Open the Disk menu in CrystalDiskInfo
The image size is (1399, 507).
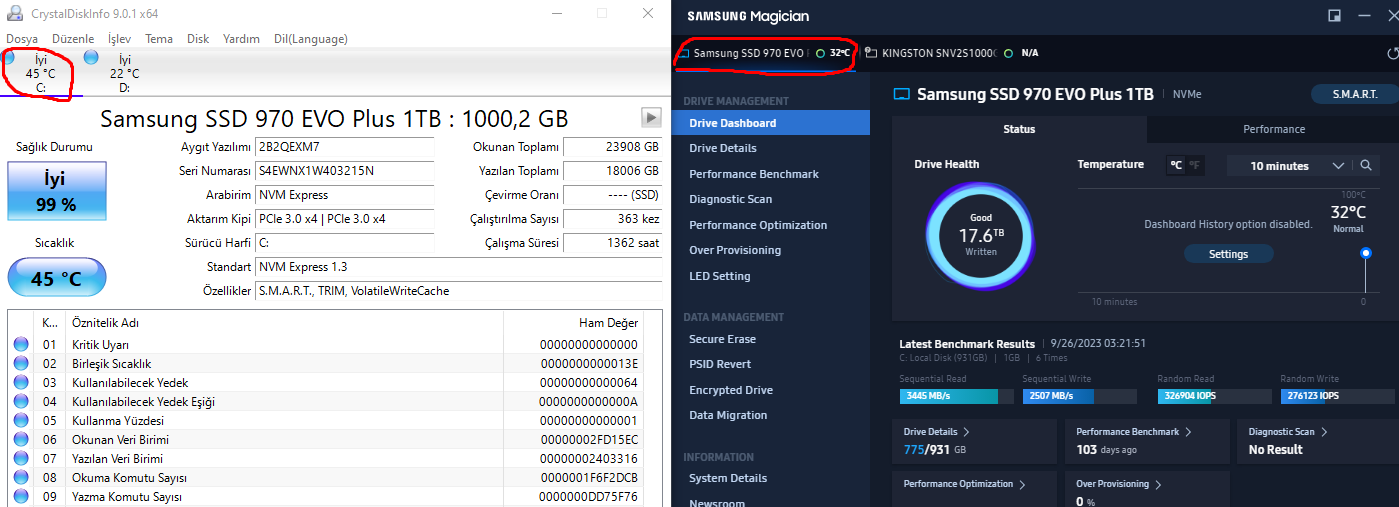[198, 39]
